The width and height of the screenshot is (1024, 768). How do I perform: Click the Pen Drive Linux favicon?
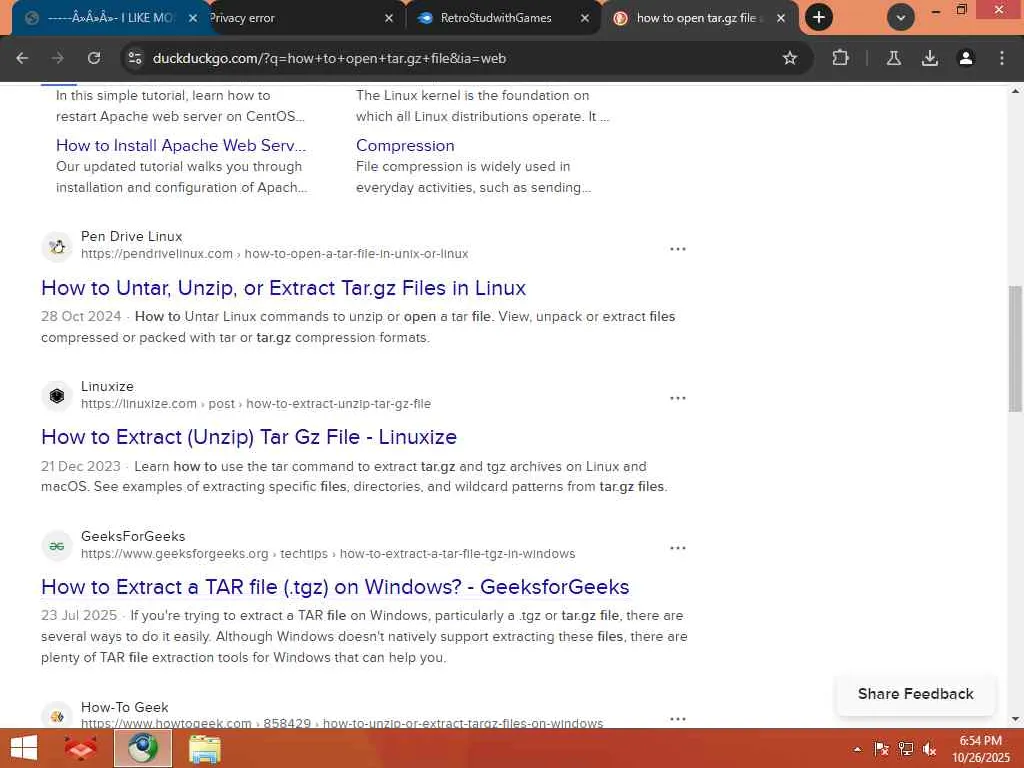[57, 246]
